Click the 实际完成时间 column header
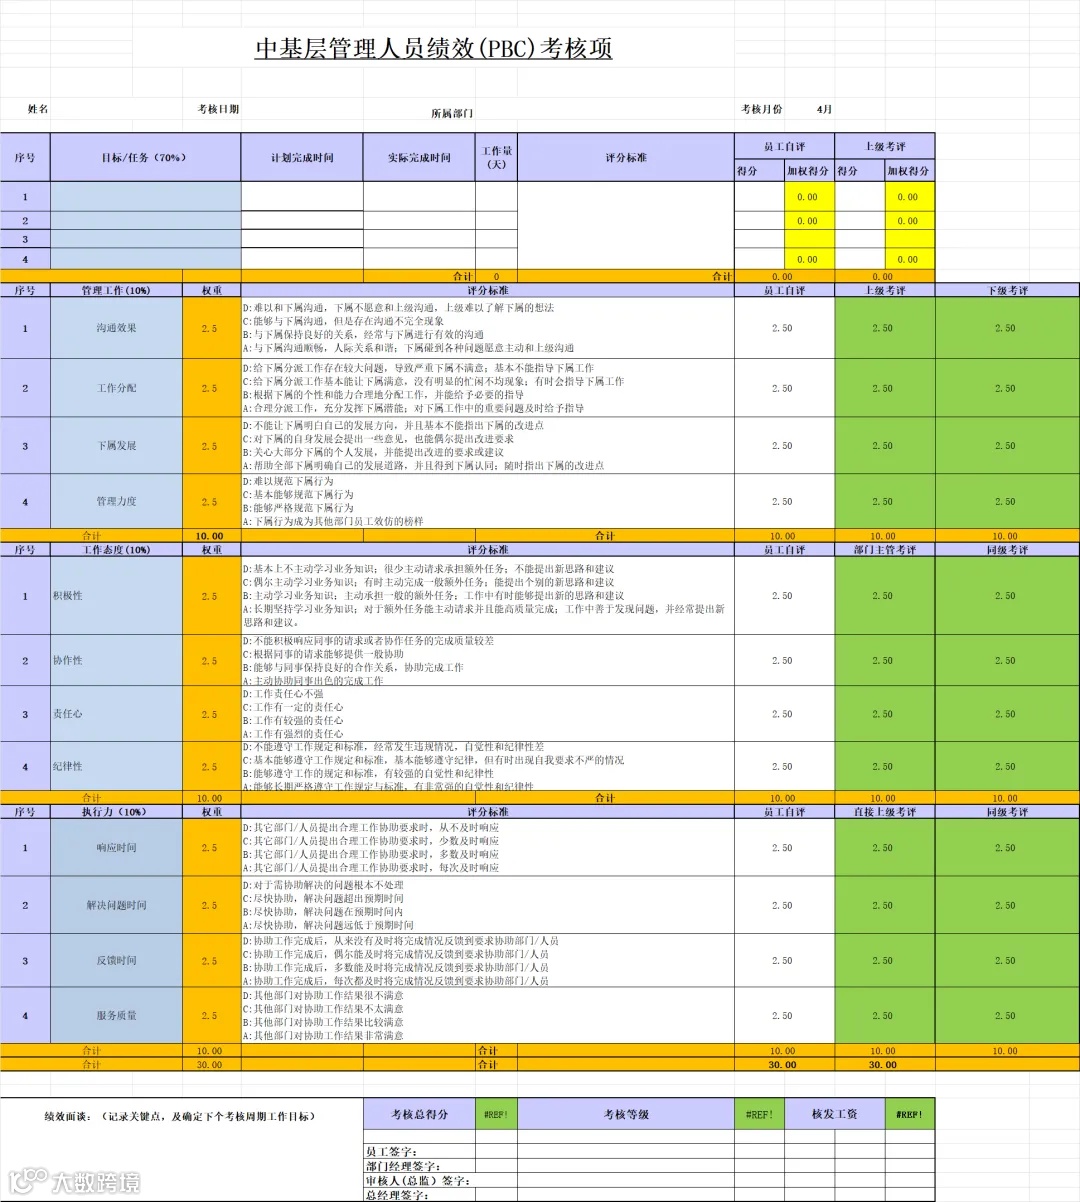The height and width of the screenshot is (1202, 1080). pos(419,157)
